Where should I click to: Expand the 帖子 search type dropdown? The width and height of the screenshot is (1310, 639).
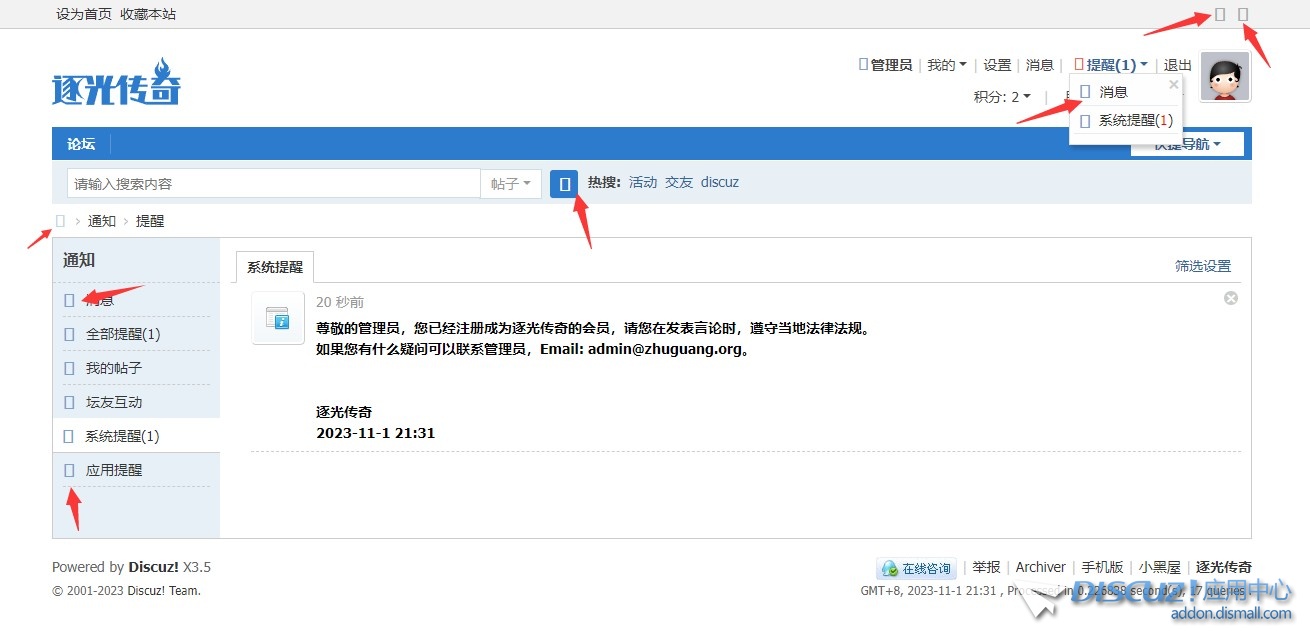click(511, 184)
